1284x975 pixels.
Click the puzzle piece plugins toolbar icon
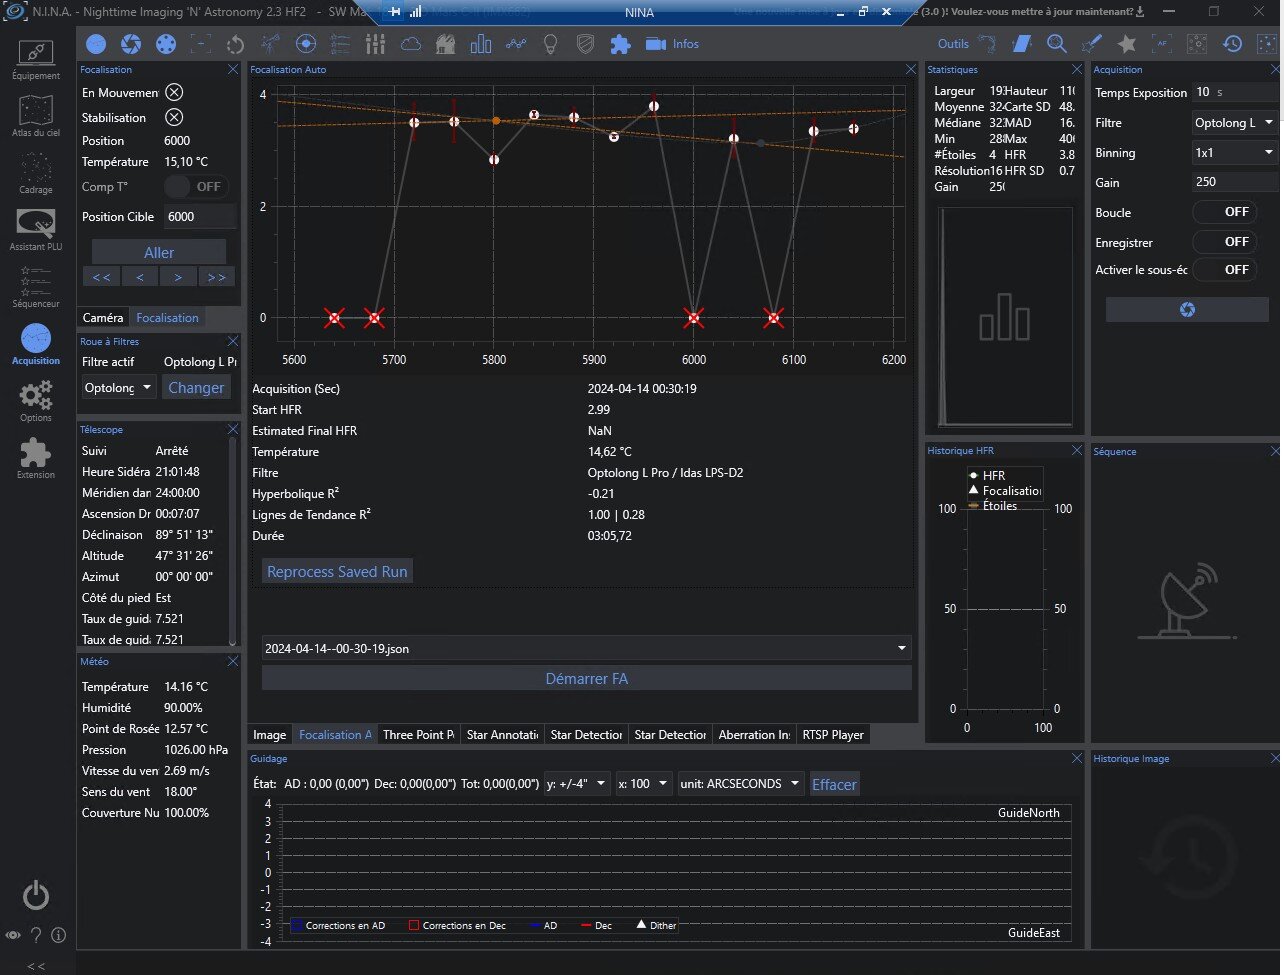point(620,44)
